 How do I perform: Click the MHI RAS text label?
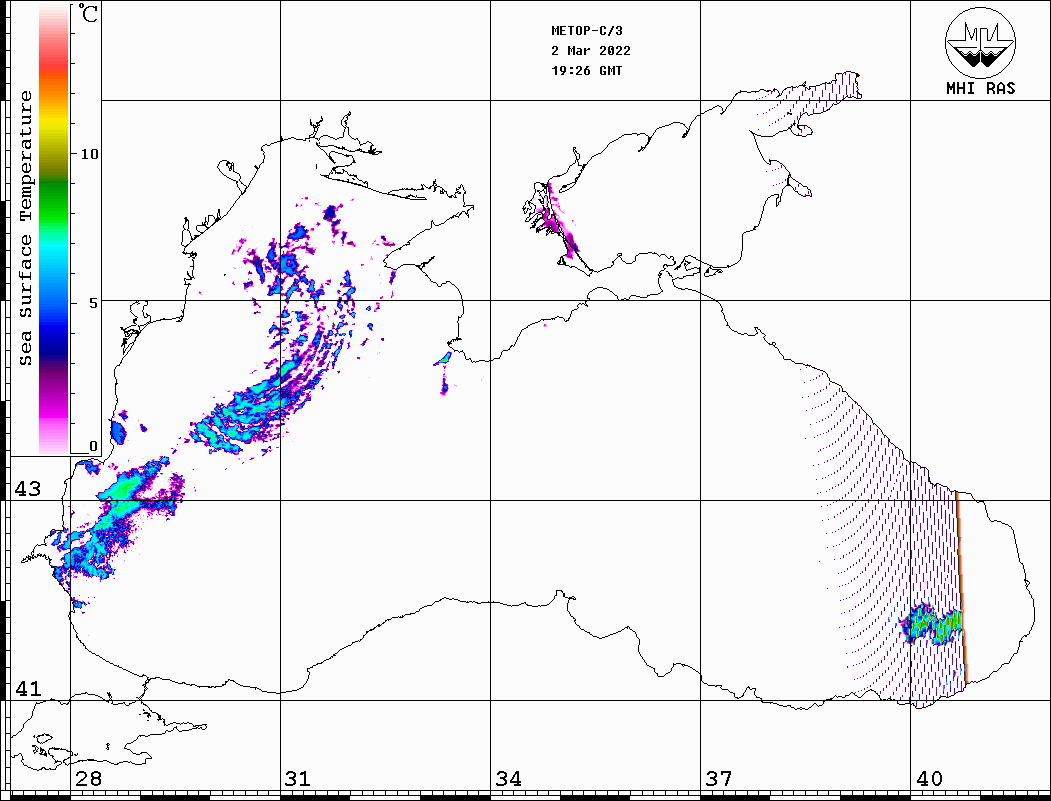pyautogui.click(x=980, y=89)
